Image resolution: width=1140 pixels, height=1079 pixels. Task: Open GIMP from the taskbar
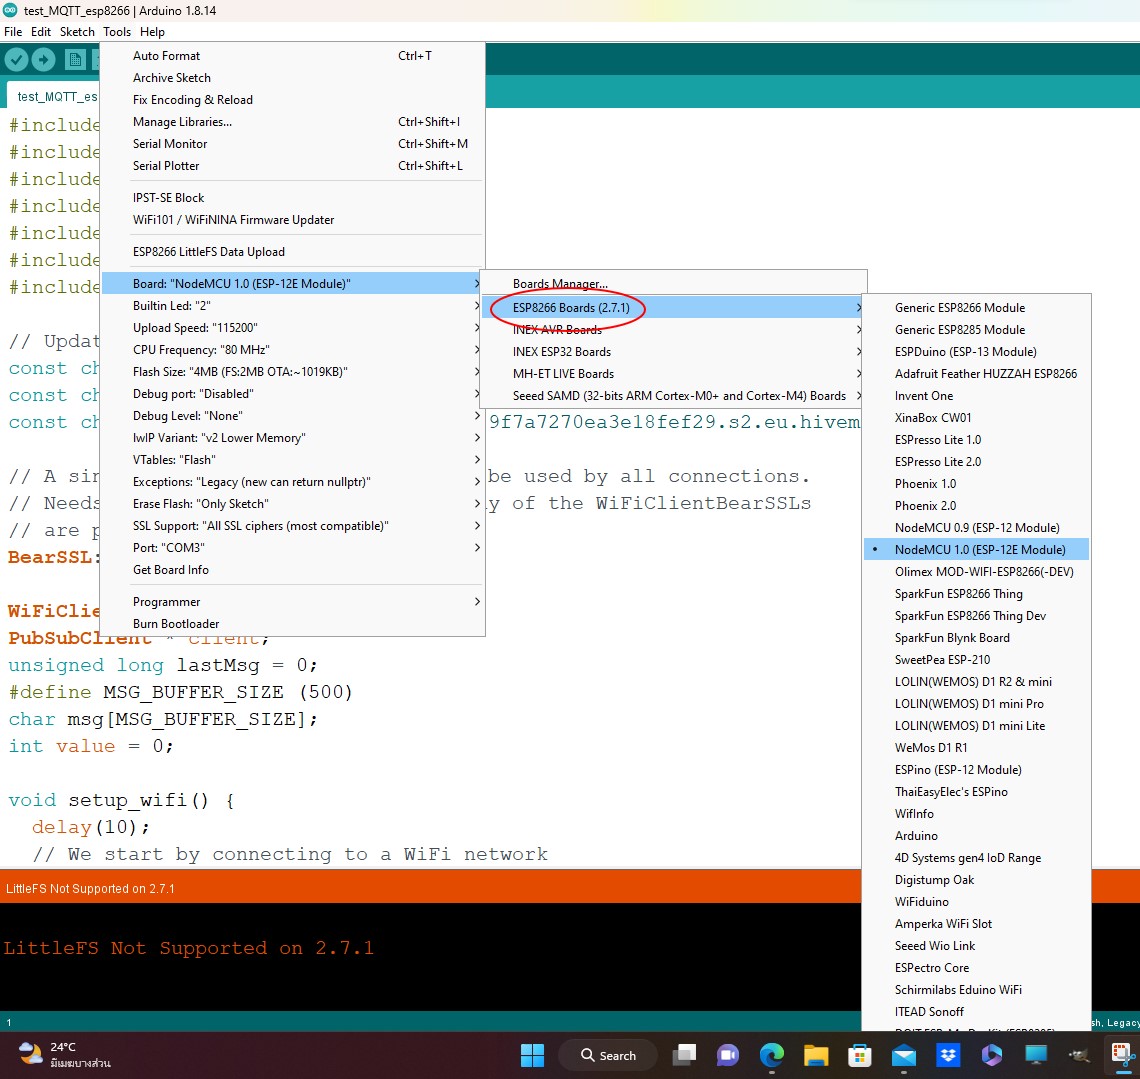click(x=1078, y=1055)
